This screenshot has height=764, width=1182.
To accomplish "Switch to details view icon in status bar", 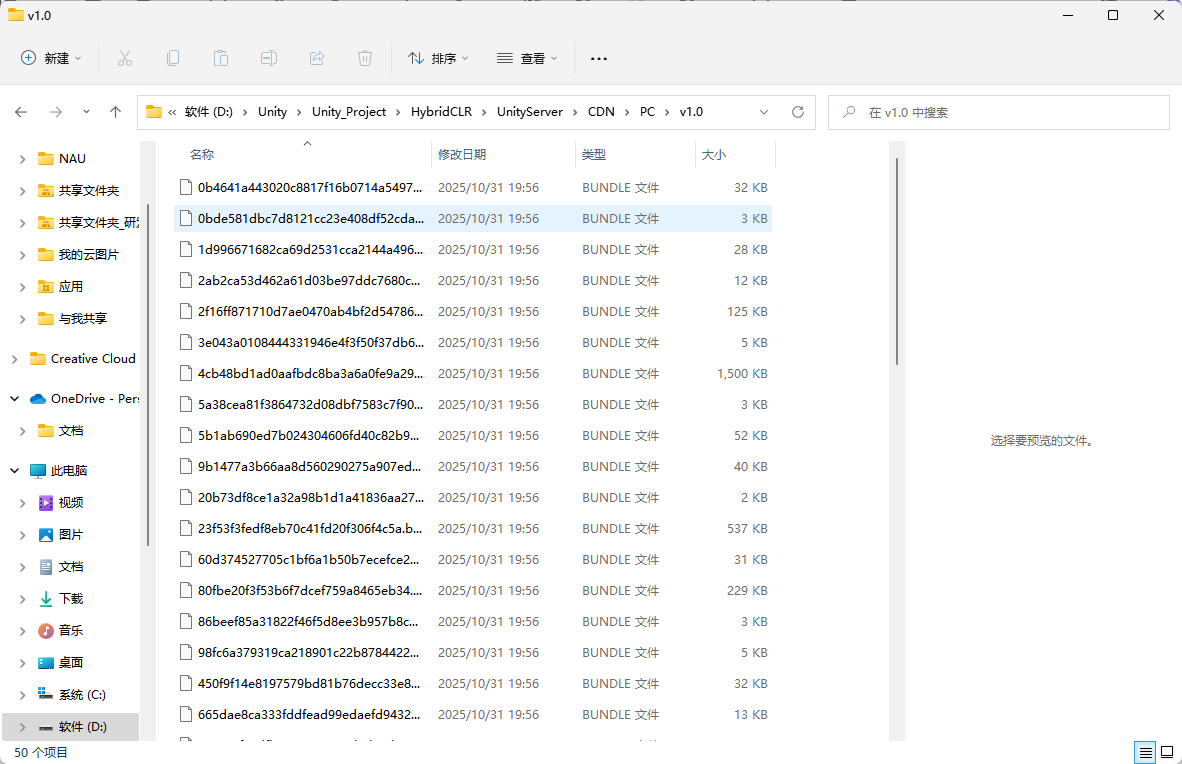I will (1145, 752).
